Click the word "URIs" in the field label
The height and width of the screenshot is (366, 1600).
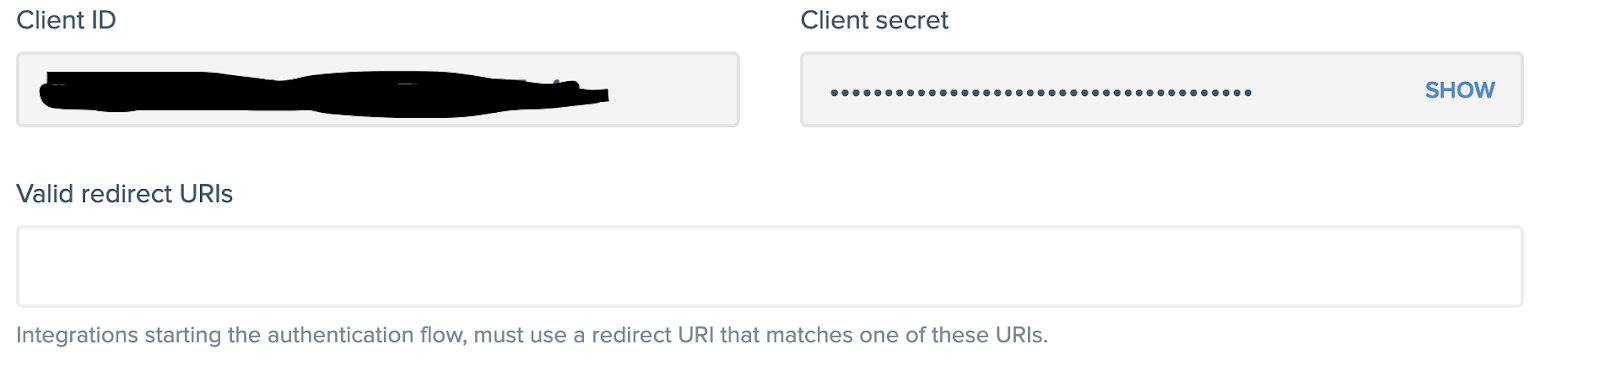pos(206,194)
